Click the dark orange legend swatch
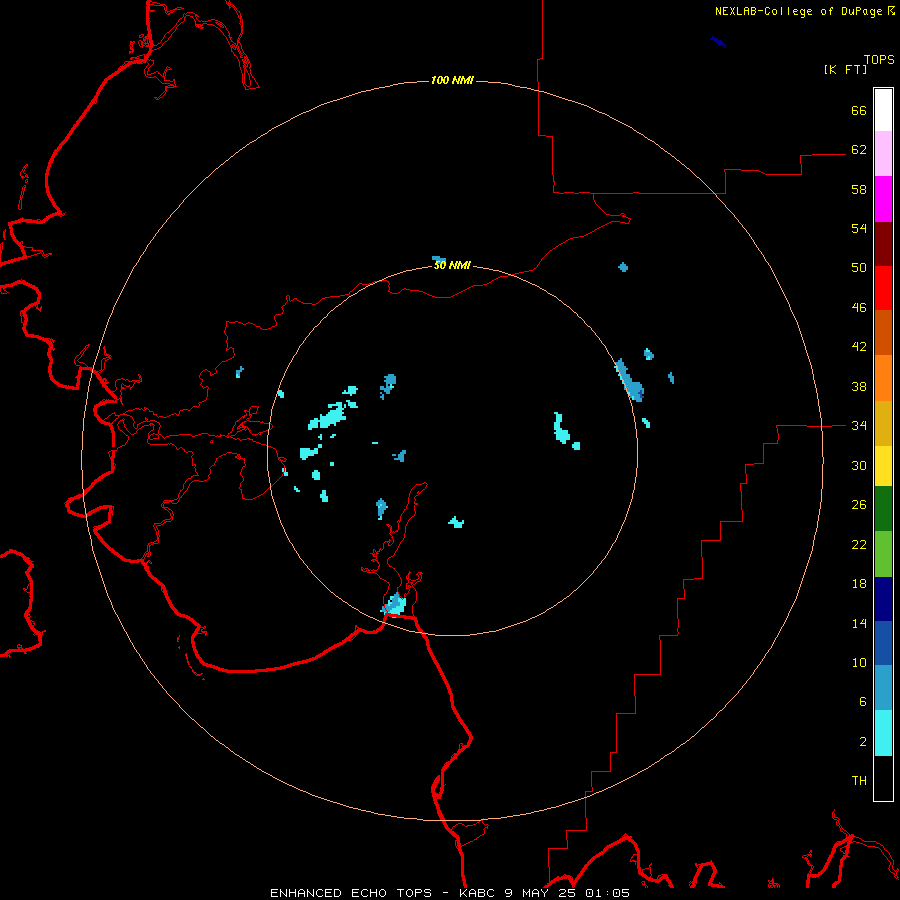The width and height of the screenshot is (900, 900). (883, 332)
